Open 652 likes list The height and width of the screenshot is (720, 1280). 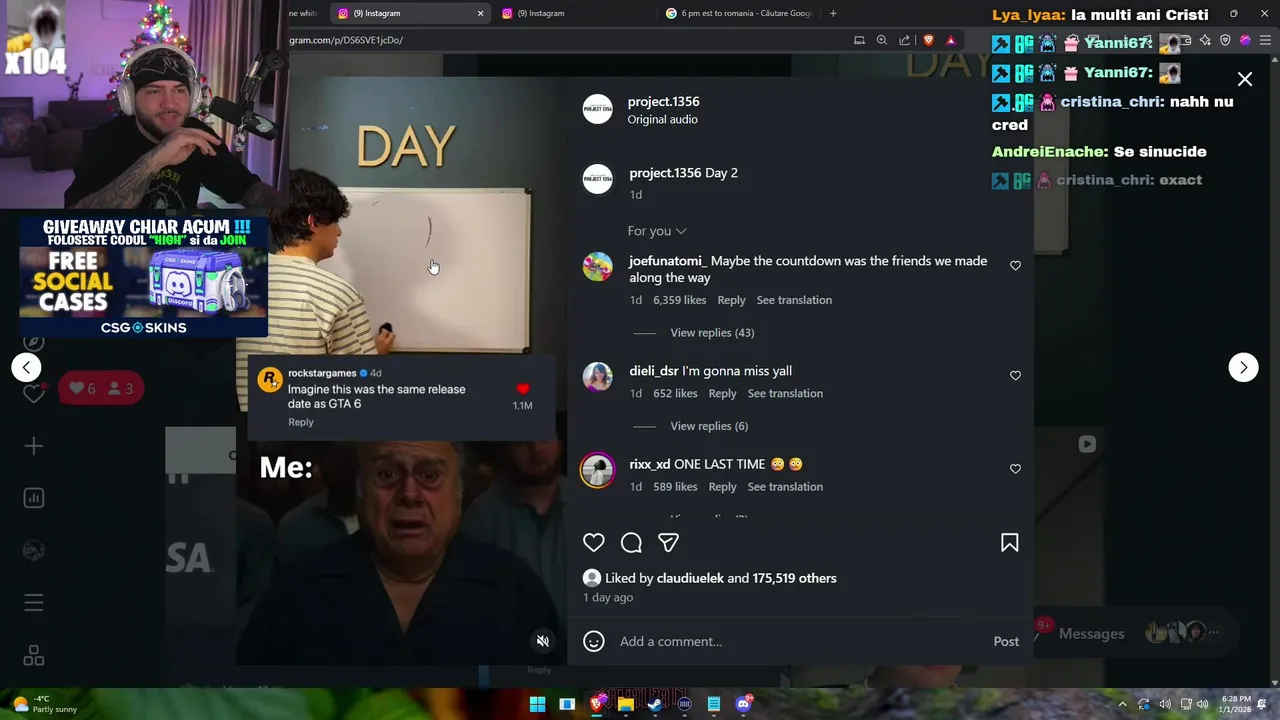(x=675, y=394)
